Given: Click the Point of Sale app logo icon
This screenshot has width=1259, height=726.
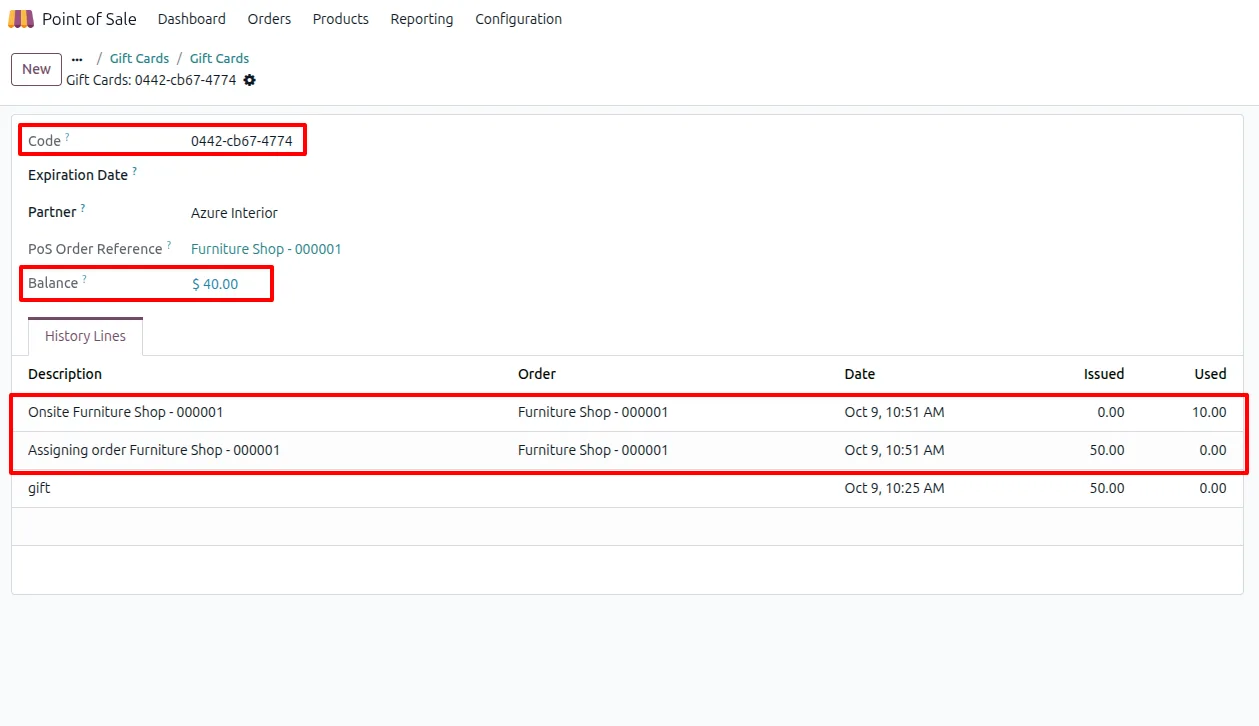Looking at the screenshot, I should (20, 19).
